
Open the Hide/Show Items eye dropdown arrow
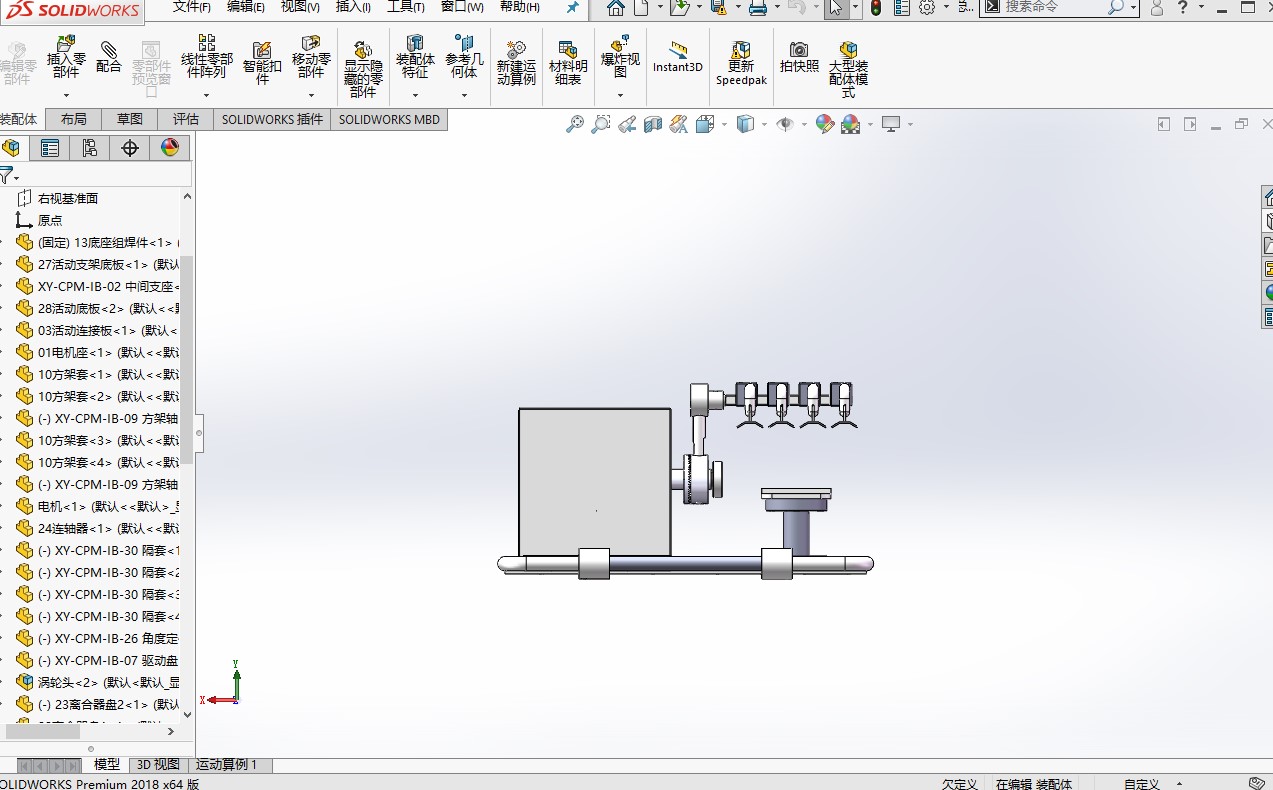point(804,124)
